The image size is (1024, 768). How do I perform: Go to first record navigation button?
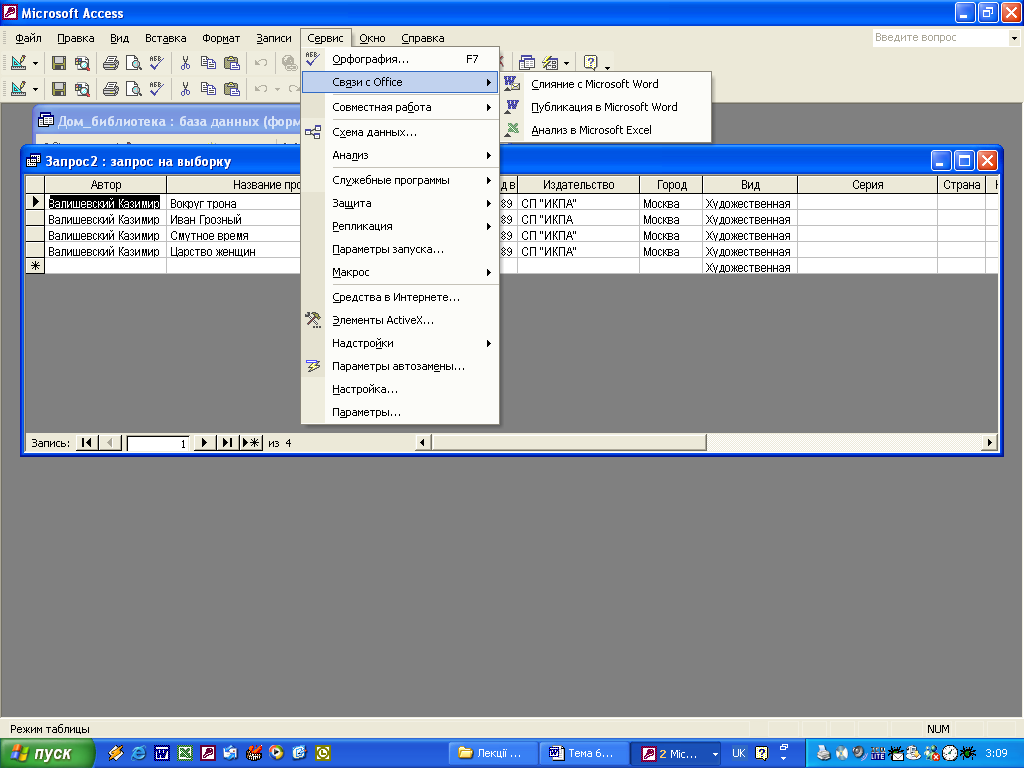coord(86,443)
